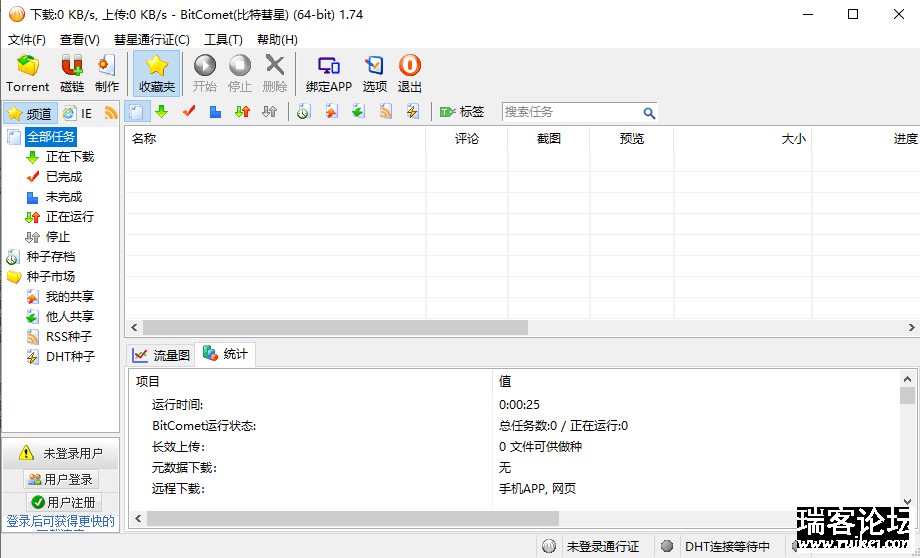Select 全部任务 in the tree

52,137
